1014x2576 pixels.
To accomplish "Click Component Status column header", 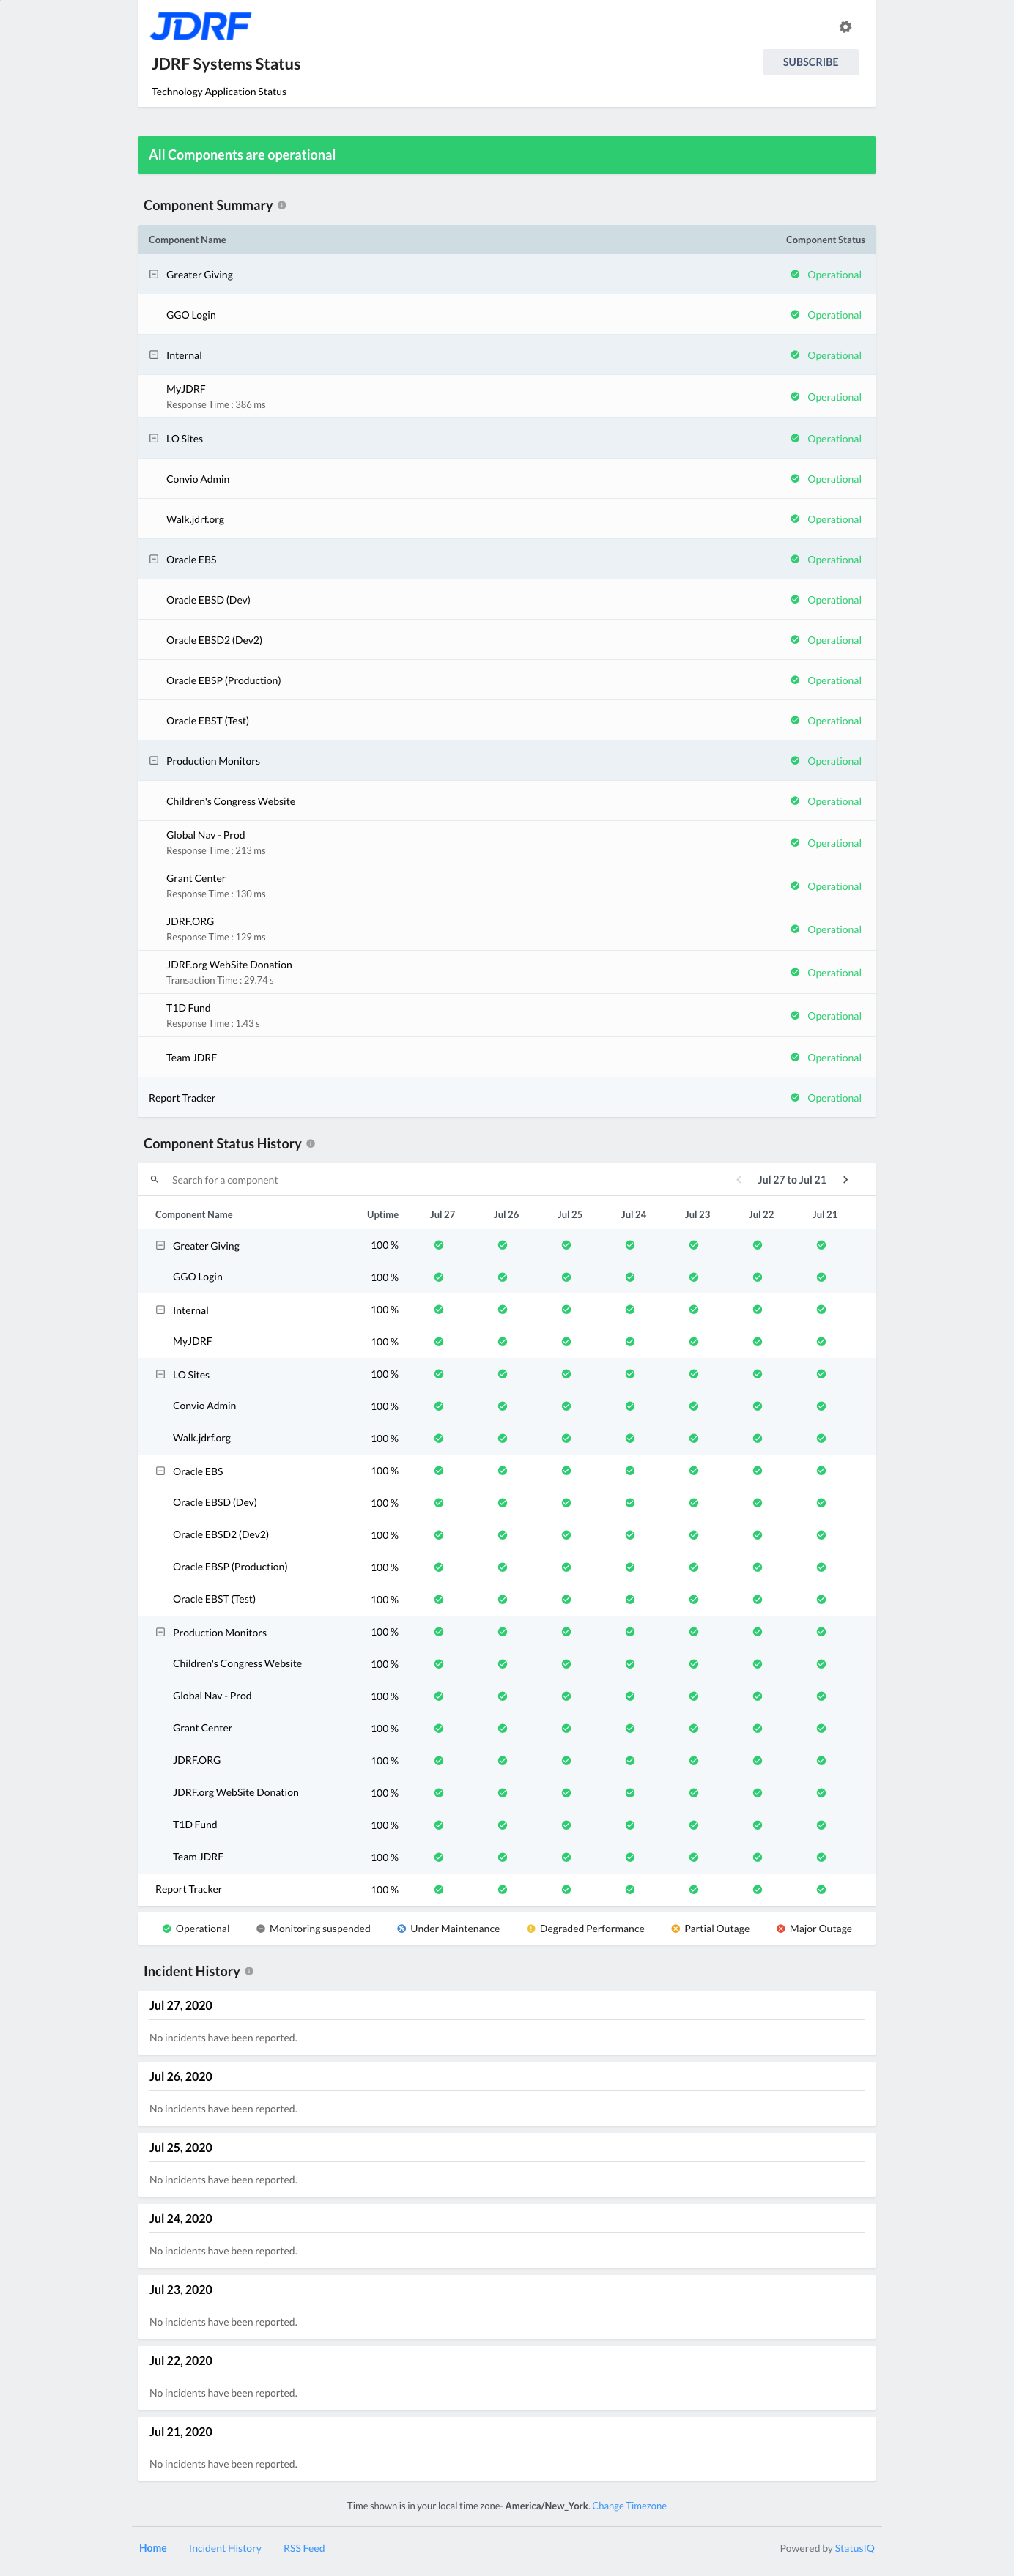I will click(x=825, y=240).
